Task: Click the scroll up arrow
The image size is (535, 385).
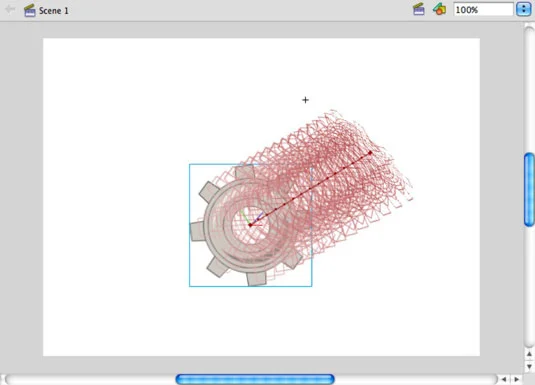Action: [529, 354]
